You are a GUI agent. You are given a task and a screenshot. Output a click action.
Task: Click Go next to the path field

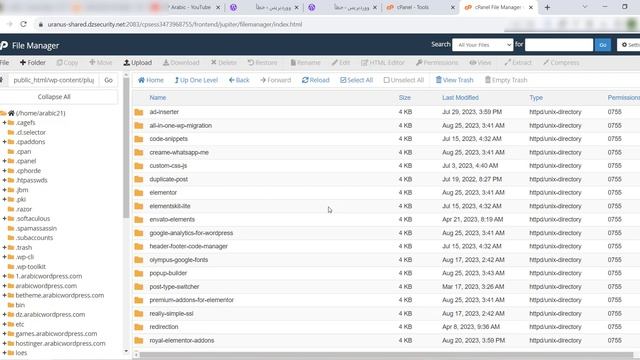pos(108,80)
